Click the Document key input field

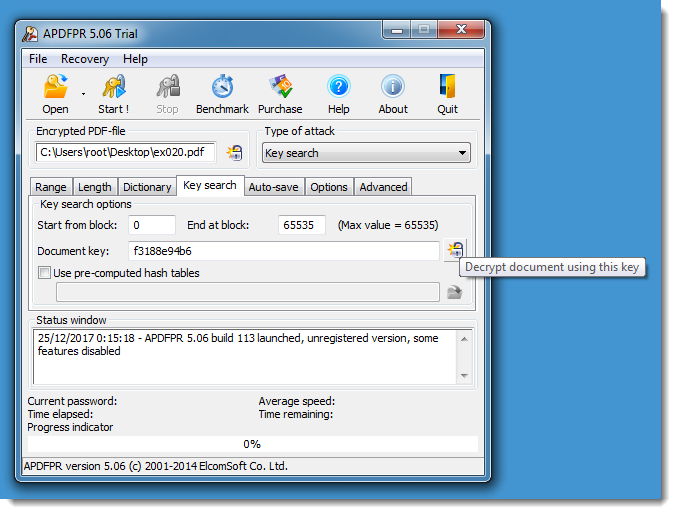[x=283, y=251]
